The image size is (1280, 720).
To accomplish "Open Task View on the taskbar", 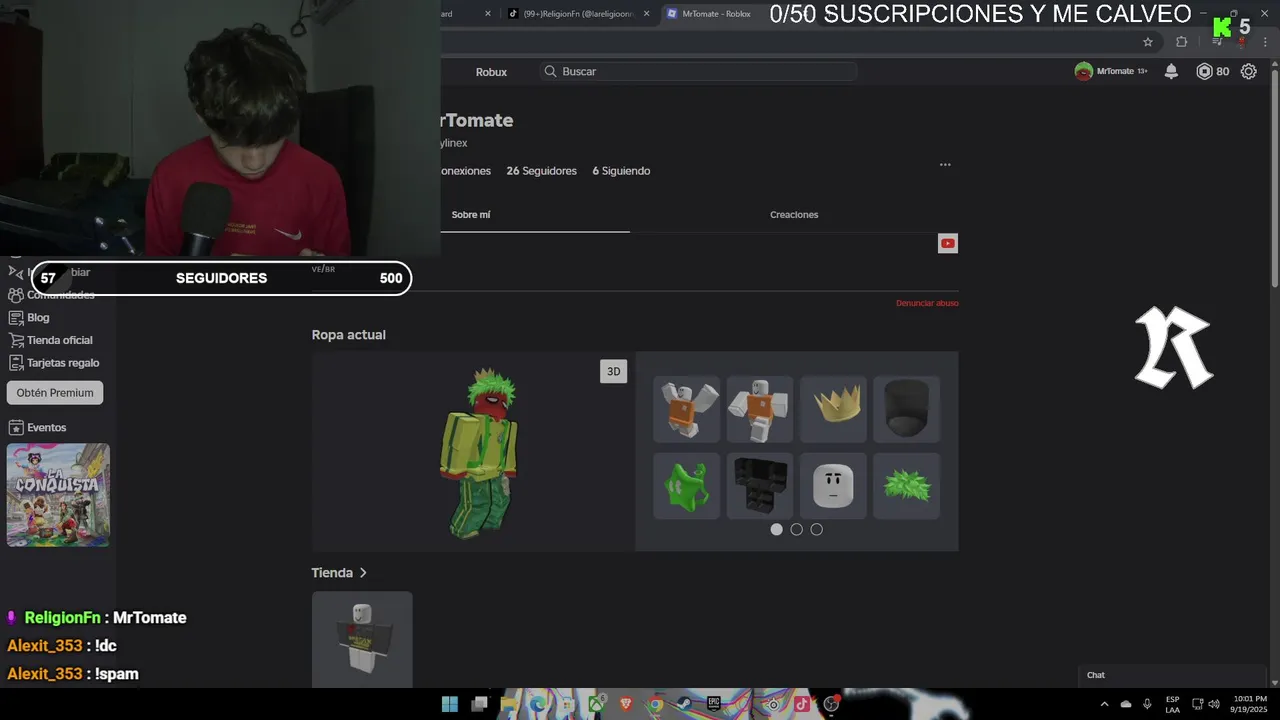I will click(x=479, y=704).
